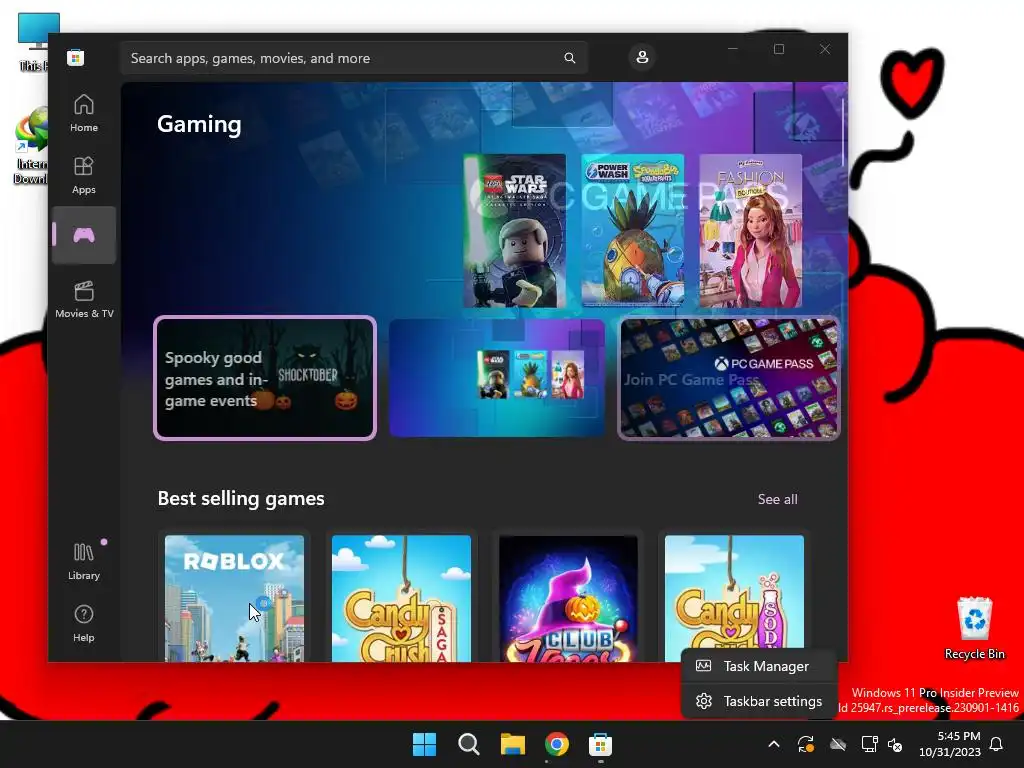Select the middle featured games banner card
The height and width of the screenshot is (768, 1024).
tap(497, 378)
